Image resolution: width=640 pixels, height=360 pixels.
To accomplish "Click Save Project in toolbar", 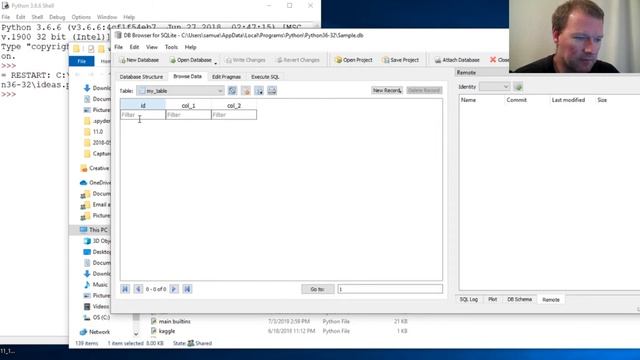I will coord(400,60).
